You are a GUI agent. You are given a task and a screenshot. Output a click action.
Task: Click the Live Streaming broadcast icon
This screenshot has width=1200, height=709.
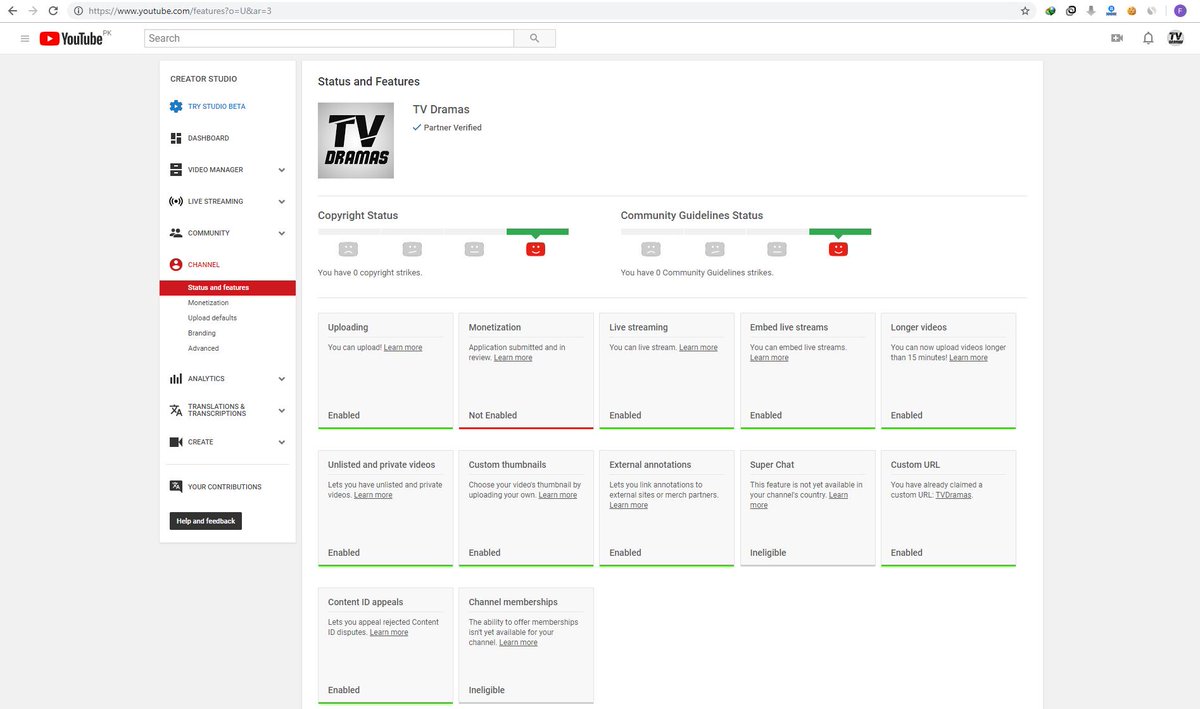coord(176,201)
